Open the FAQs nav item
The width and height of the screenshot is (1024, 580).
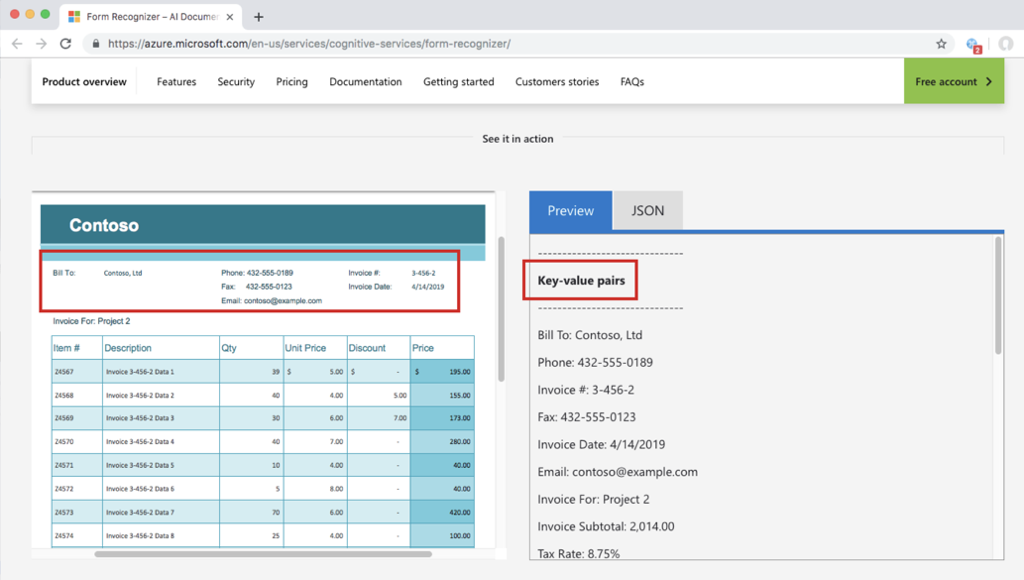tap(632, 82)
